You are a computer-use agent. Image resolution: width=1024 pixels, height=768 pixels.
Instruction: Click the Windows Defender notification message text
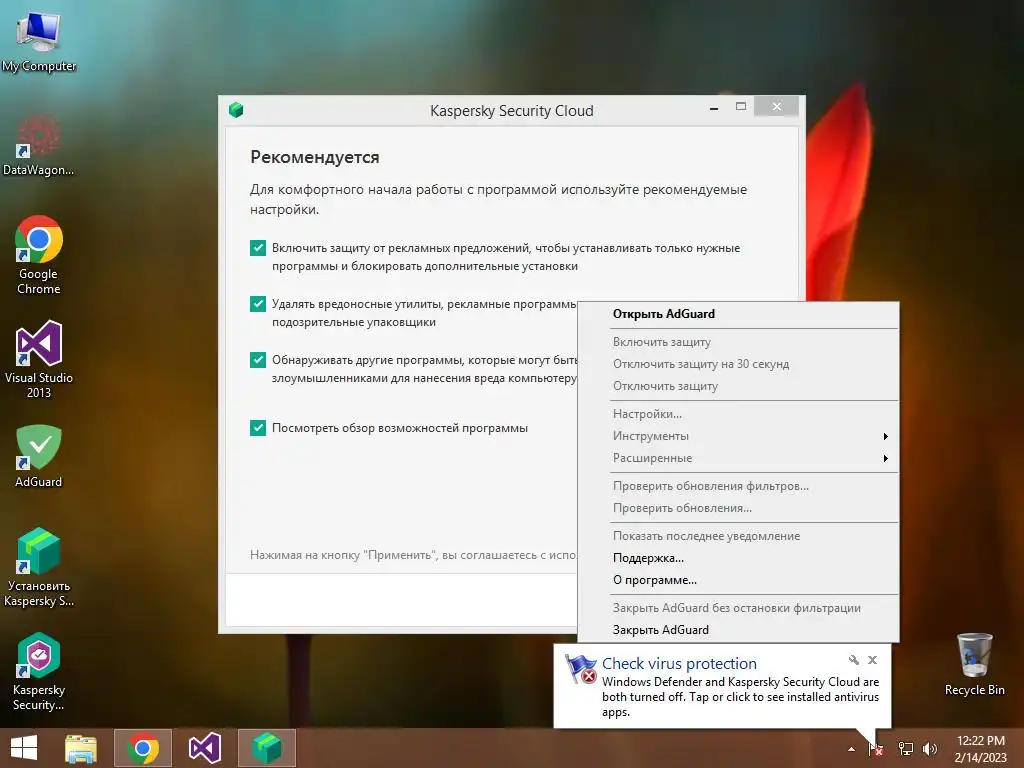coord(740,697)
